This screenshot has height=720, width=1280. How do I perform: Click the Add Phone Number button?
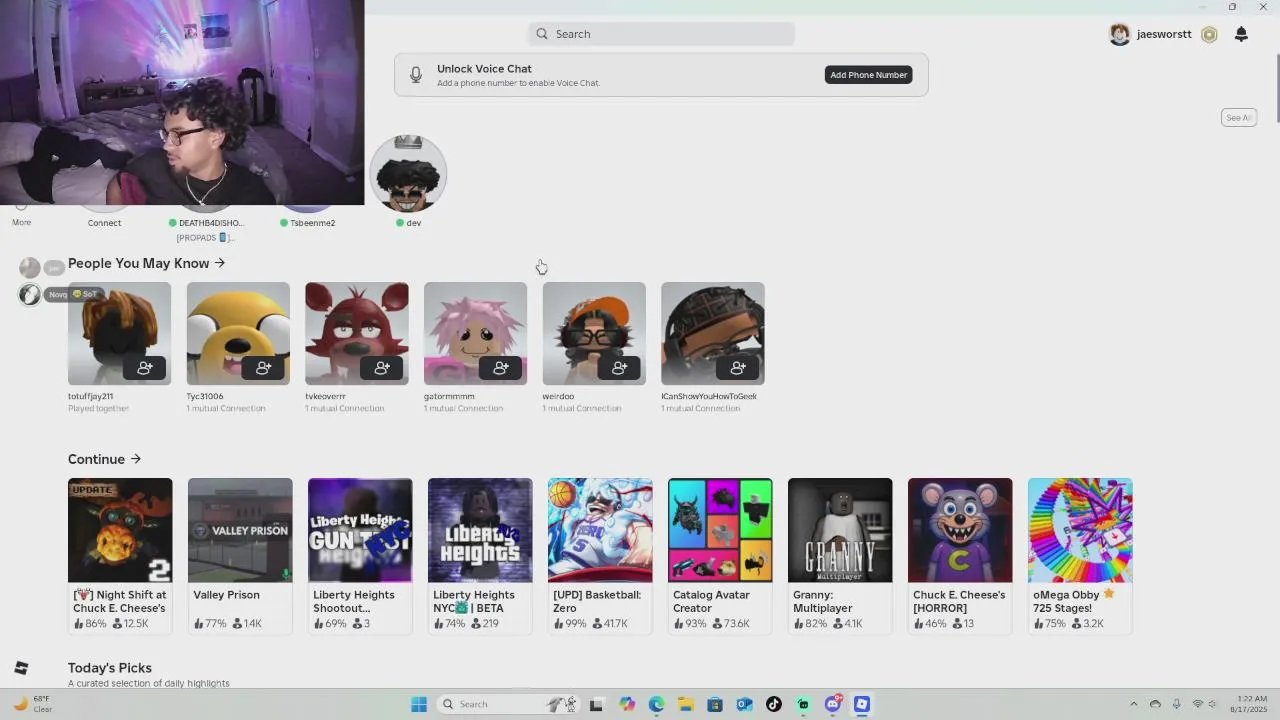(x=868, y=75)
